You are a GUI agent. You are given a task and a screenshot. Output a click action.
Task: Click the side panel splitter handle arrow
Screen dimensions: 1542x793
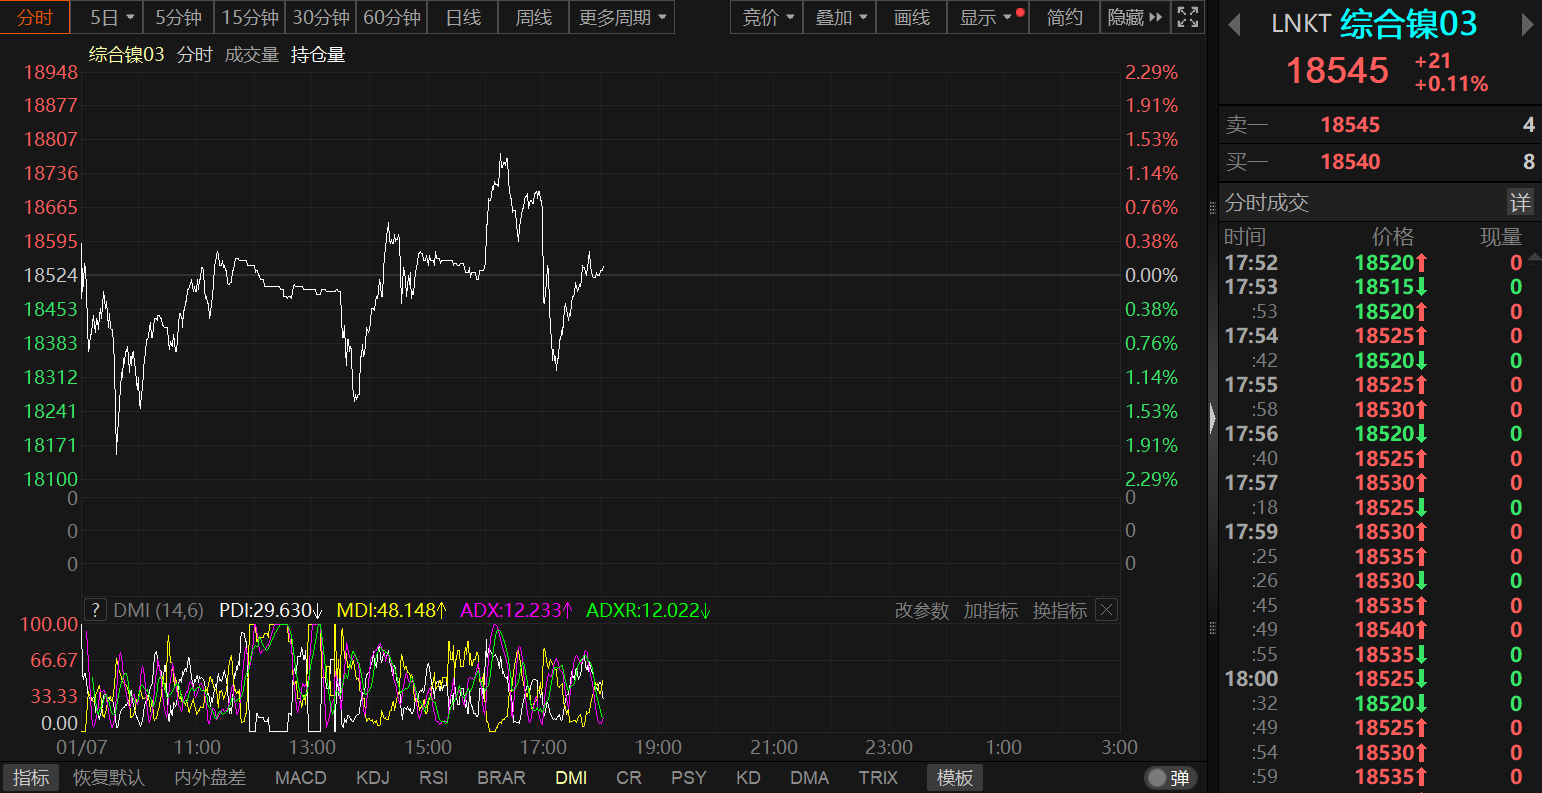click(x=1213, y=417)
